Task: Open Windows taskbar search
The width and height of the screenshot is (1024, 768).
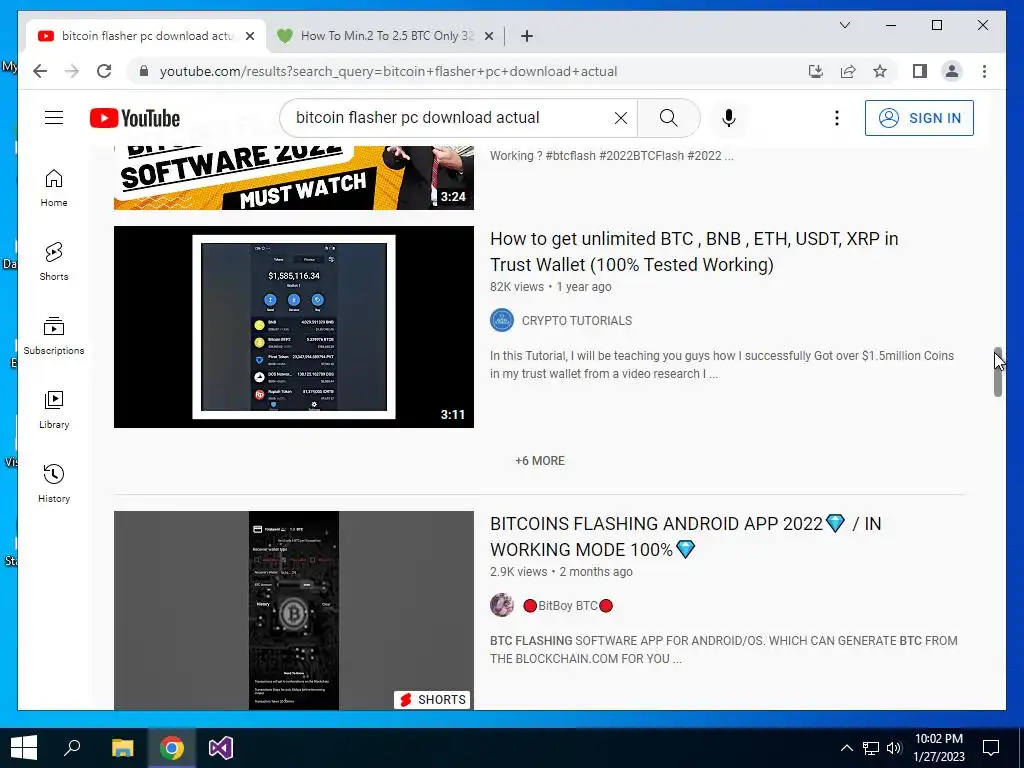Action: point(72,748)
